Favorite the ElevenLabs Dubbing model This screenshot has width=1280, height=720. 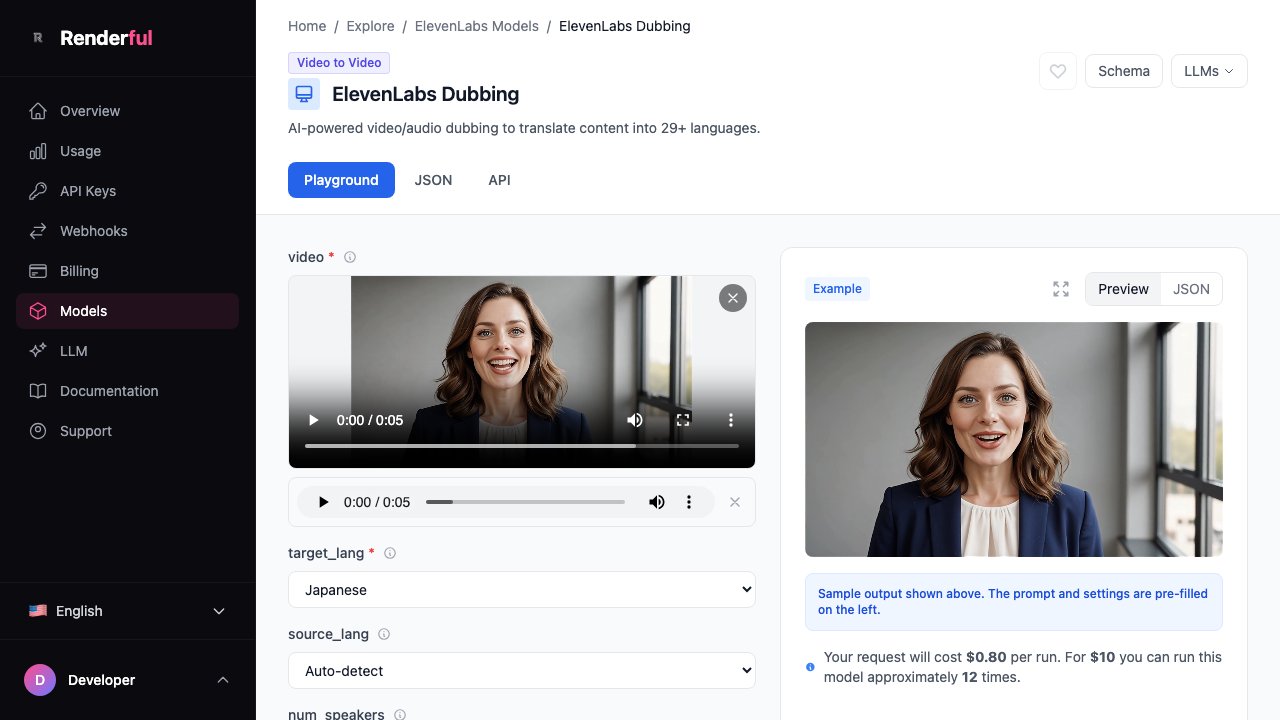pyautogui.click(x=1057, y=71)
